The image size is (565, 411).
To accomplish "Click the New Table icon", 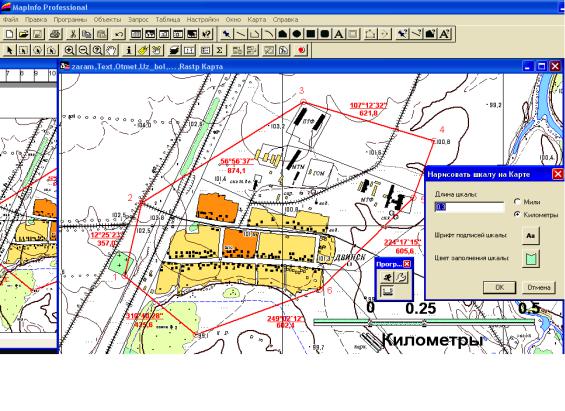I will coord(10,34).
